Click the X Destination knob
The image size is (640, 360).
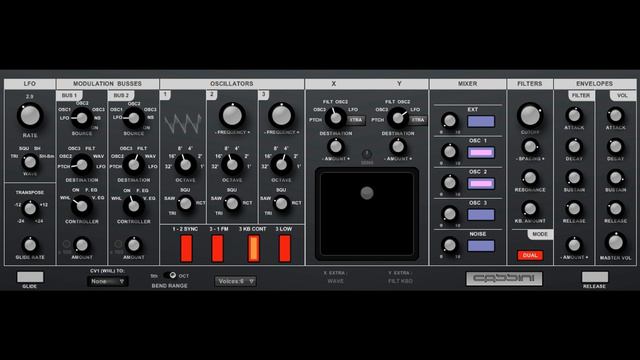point(336,118)
